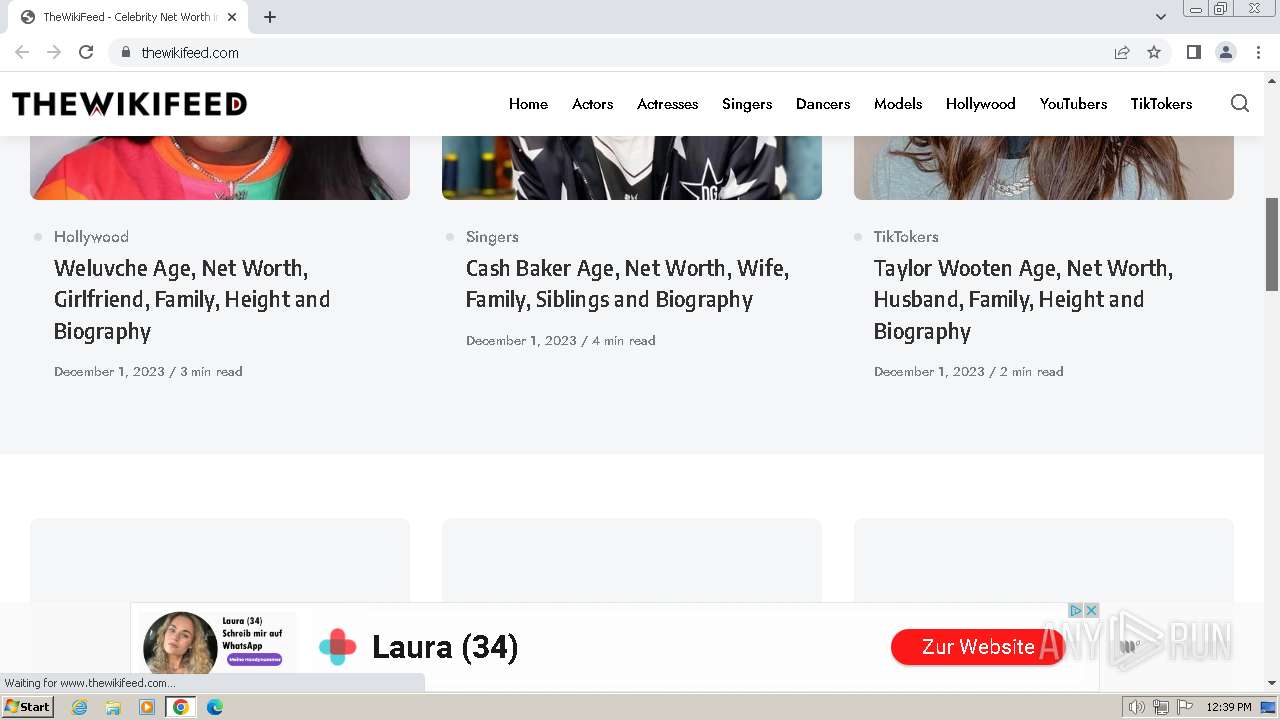
Task: Click Hollywood category above Weluvche article
Action: tap(91, 237)
